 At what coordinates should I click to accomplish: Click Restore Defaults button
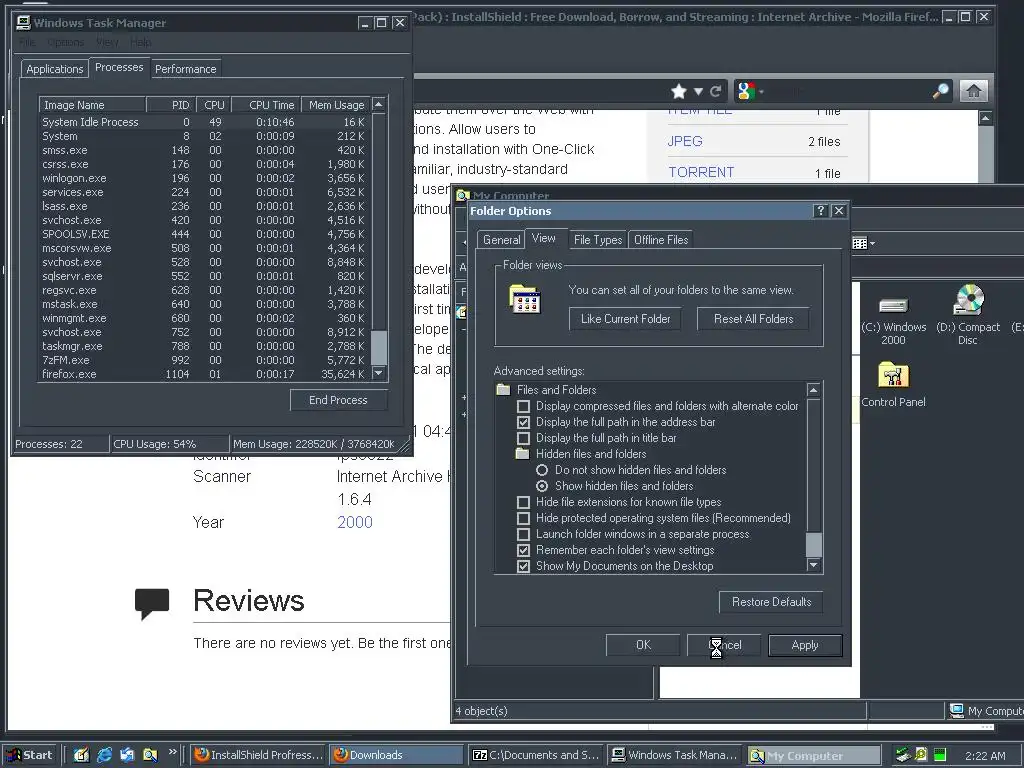point(771,601)
